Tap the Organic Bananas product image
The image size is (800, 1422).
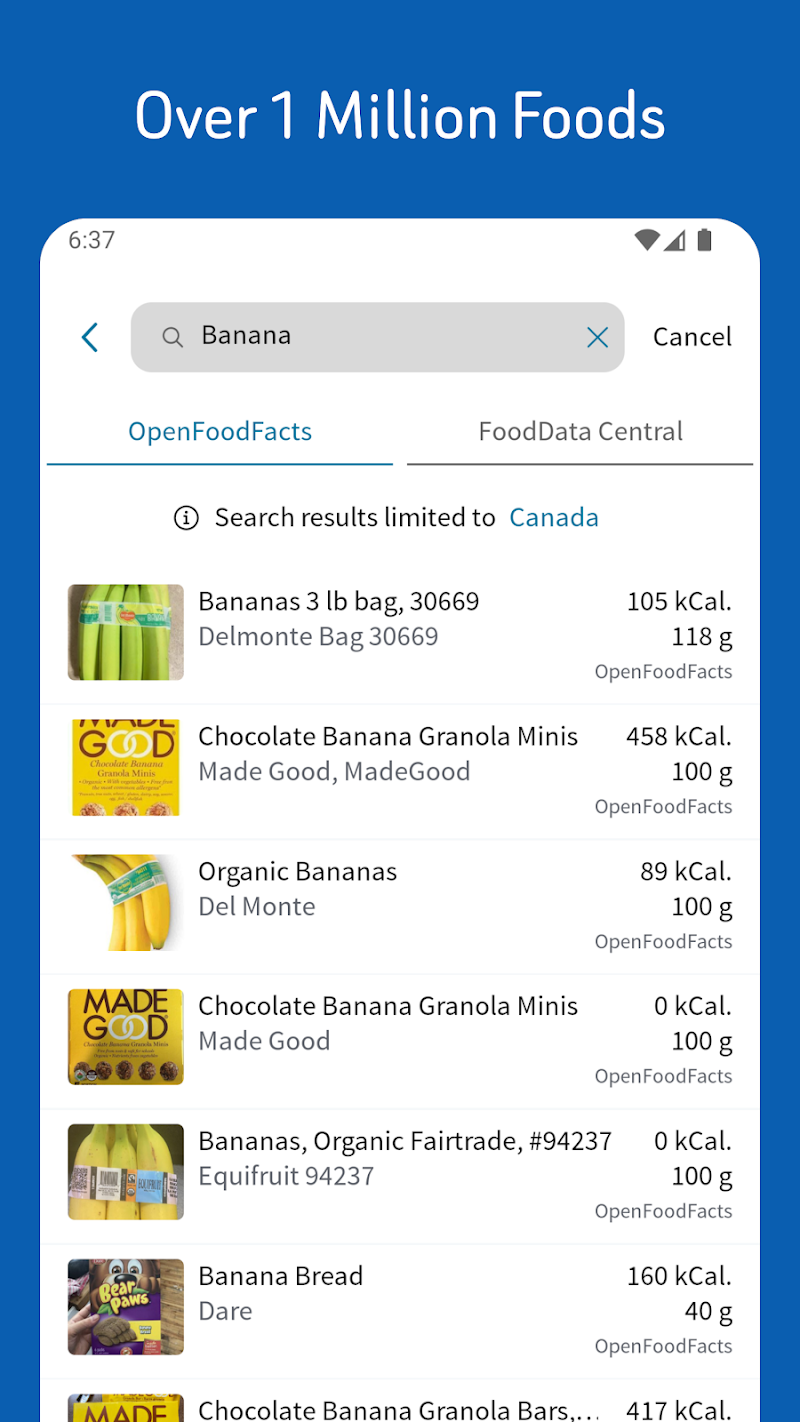point(126,902)
